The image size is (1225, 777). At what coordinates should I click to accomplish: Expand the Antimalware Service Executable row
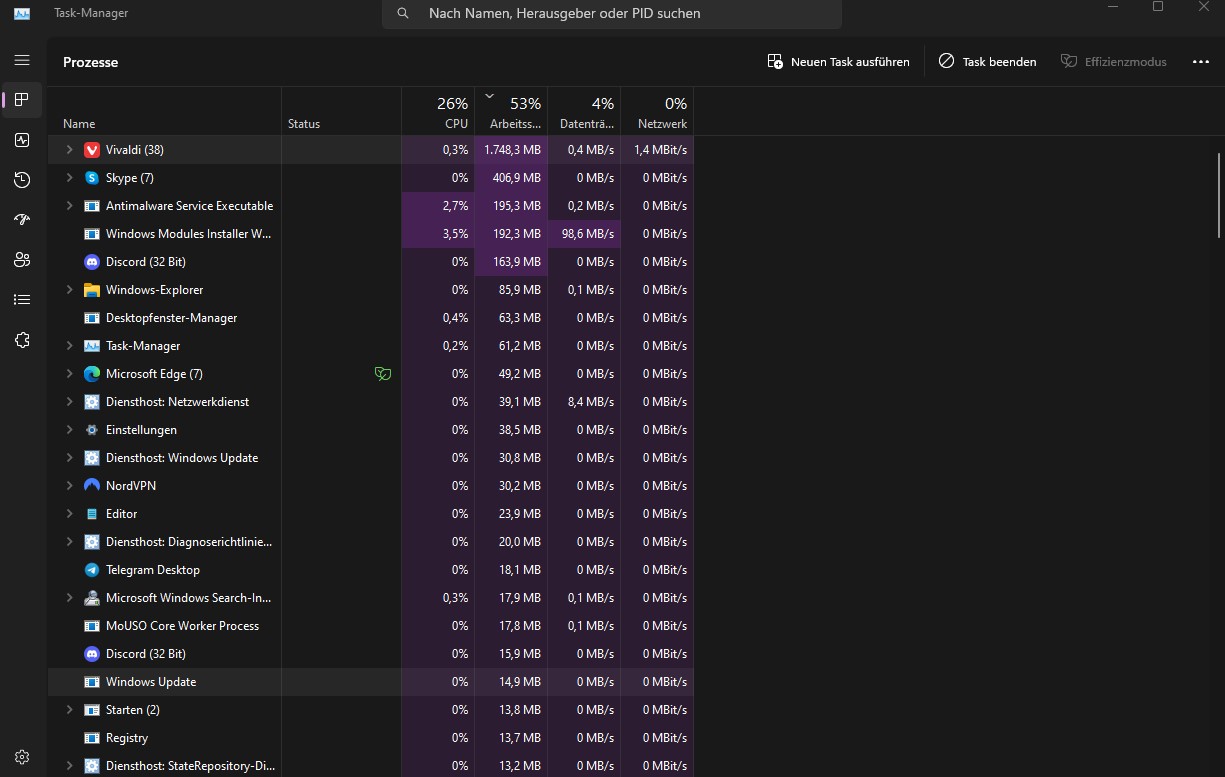[69, 206]
